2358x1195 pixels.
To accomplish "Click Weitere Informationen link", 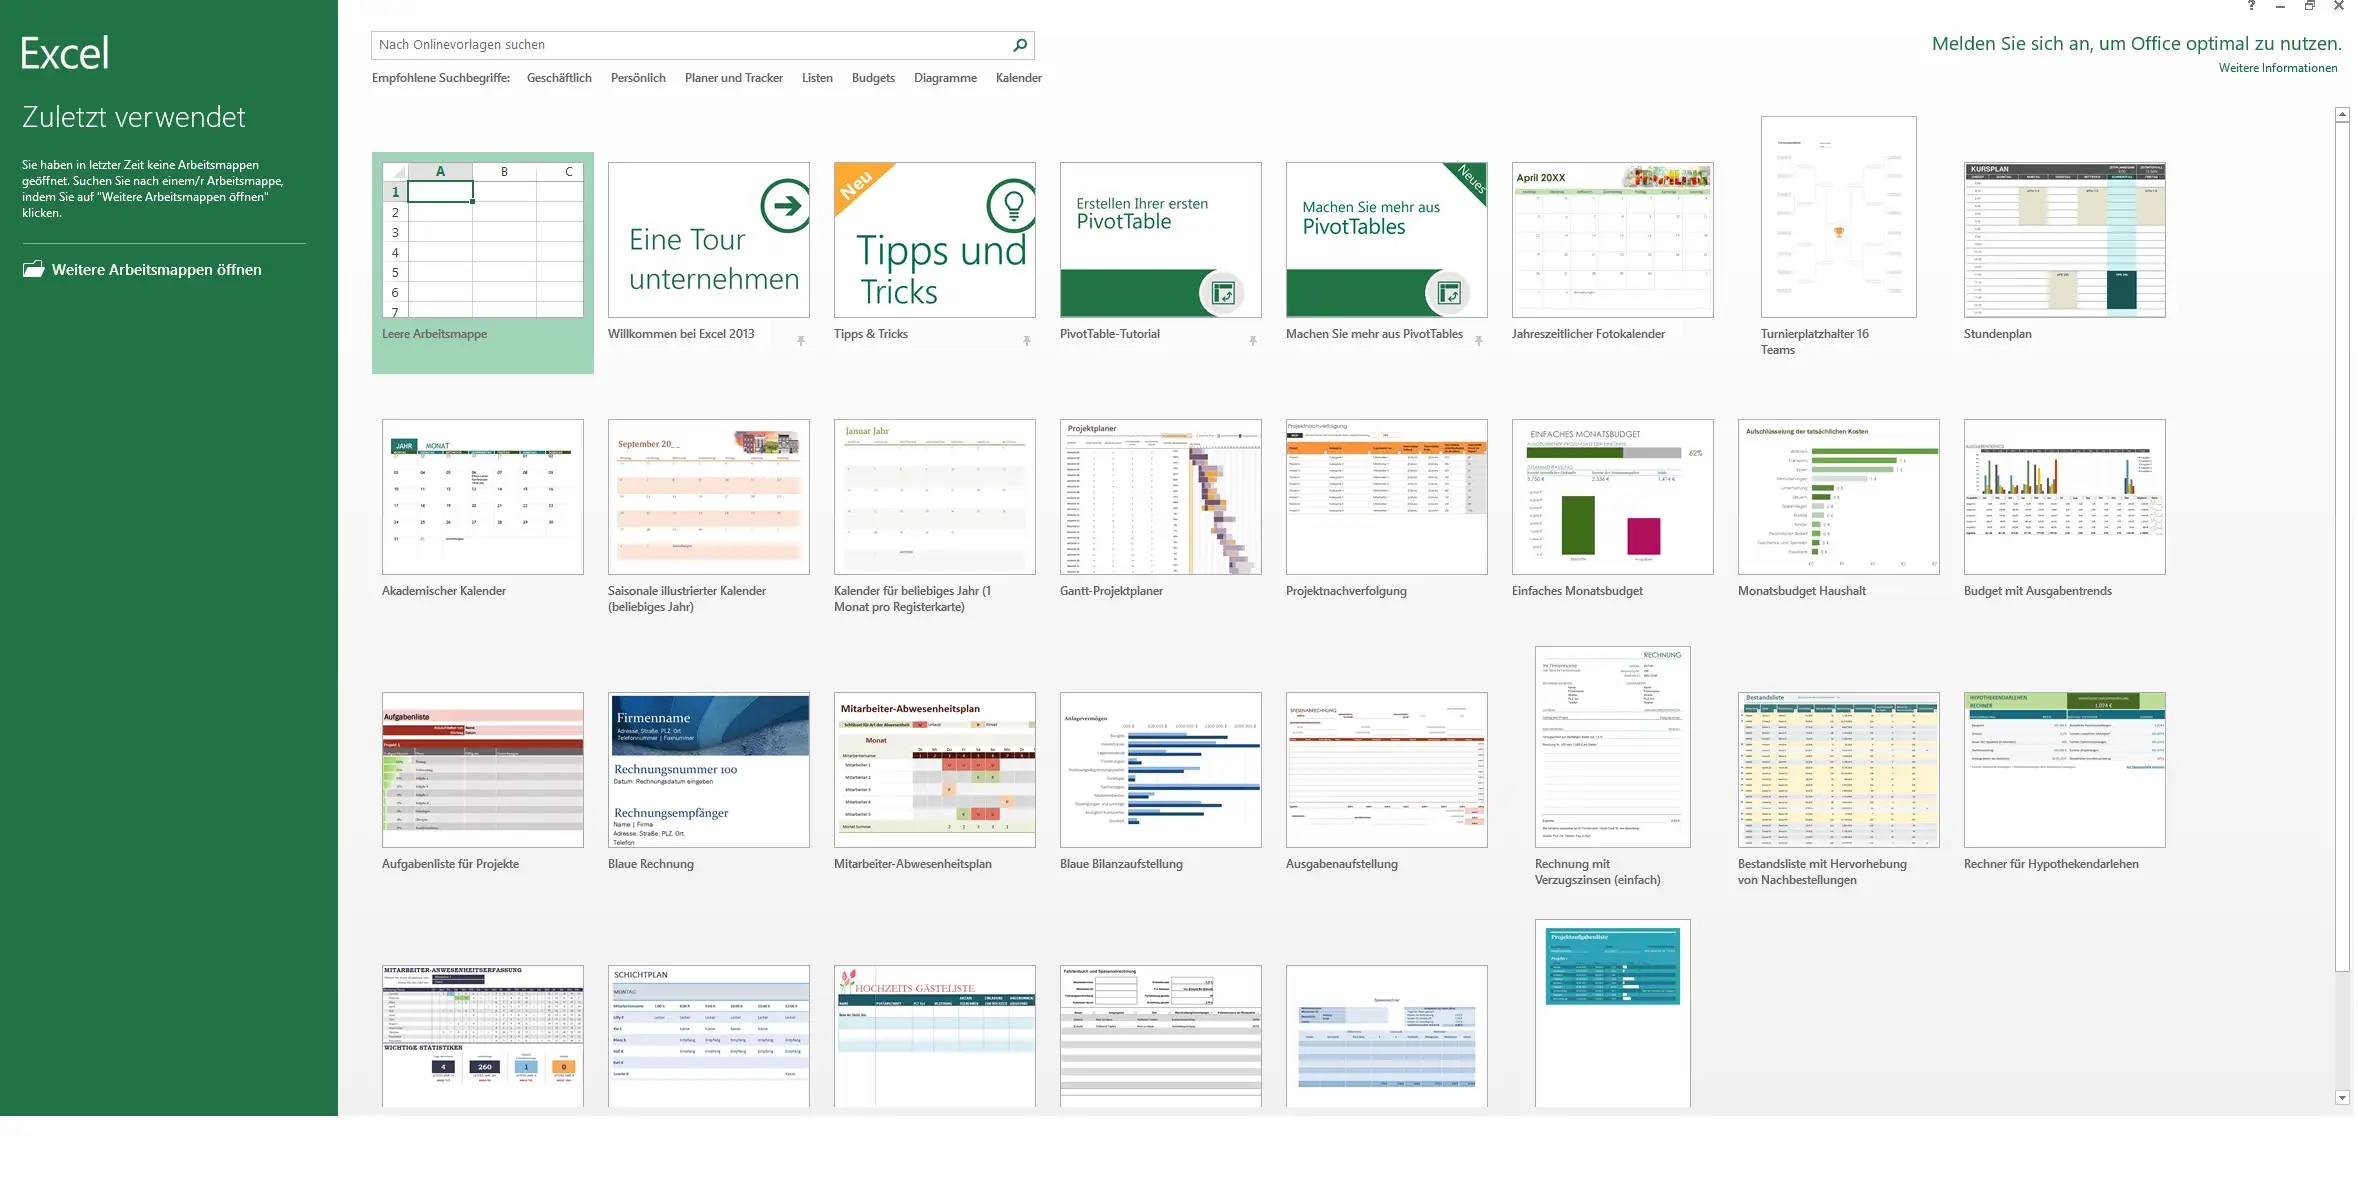I will 2277,68.
